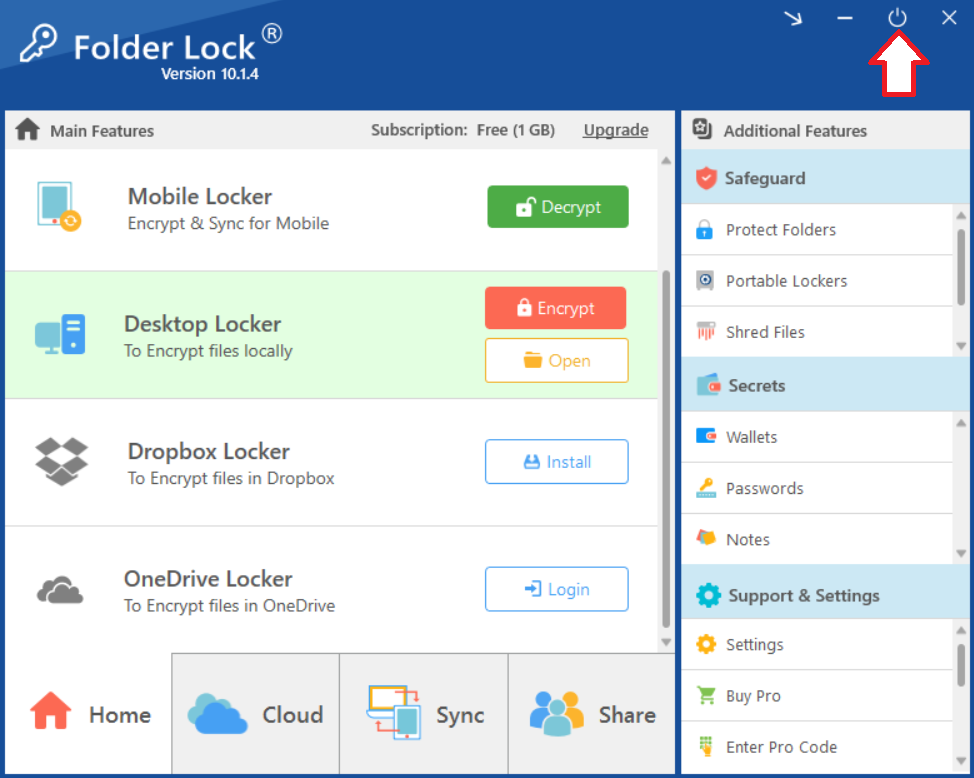Open Notes
Image resolution: width=974 pixels, height=778 pixels.
pyautogui.click(x=817, y=539)
